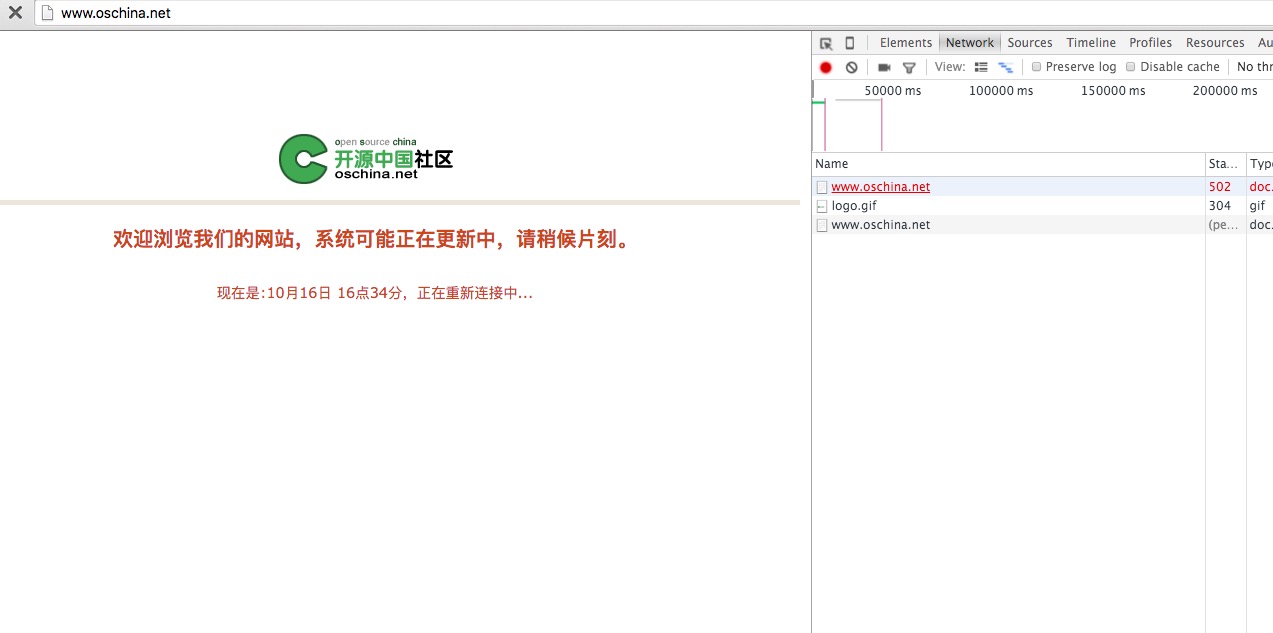The image size is (1273, 633).
Task: Enable the Preserve log checkbox
Action: click(1037, 67)
